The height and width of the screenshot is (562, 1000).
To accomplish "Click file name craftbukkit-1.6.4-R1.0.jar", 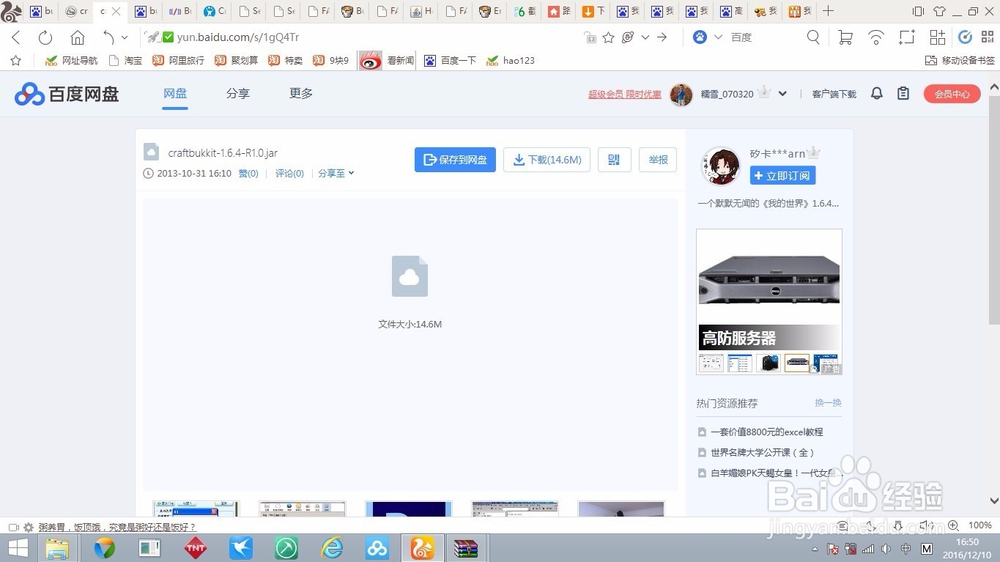I will click(223, 153).
